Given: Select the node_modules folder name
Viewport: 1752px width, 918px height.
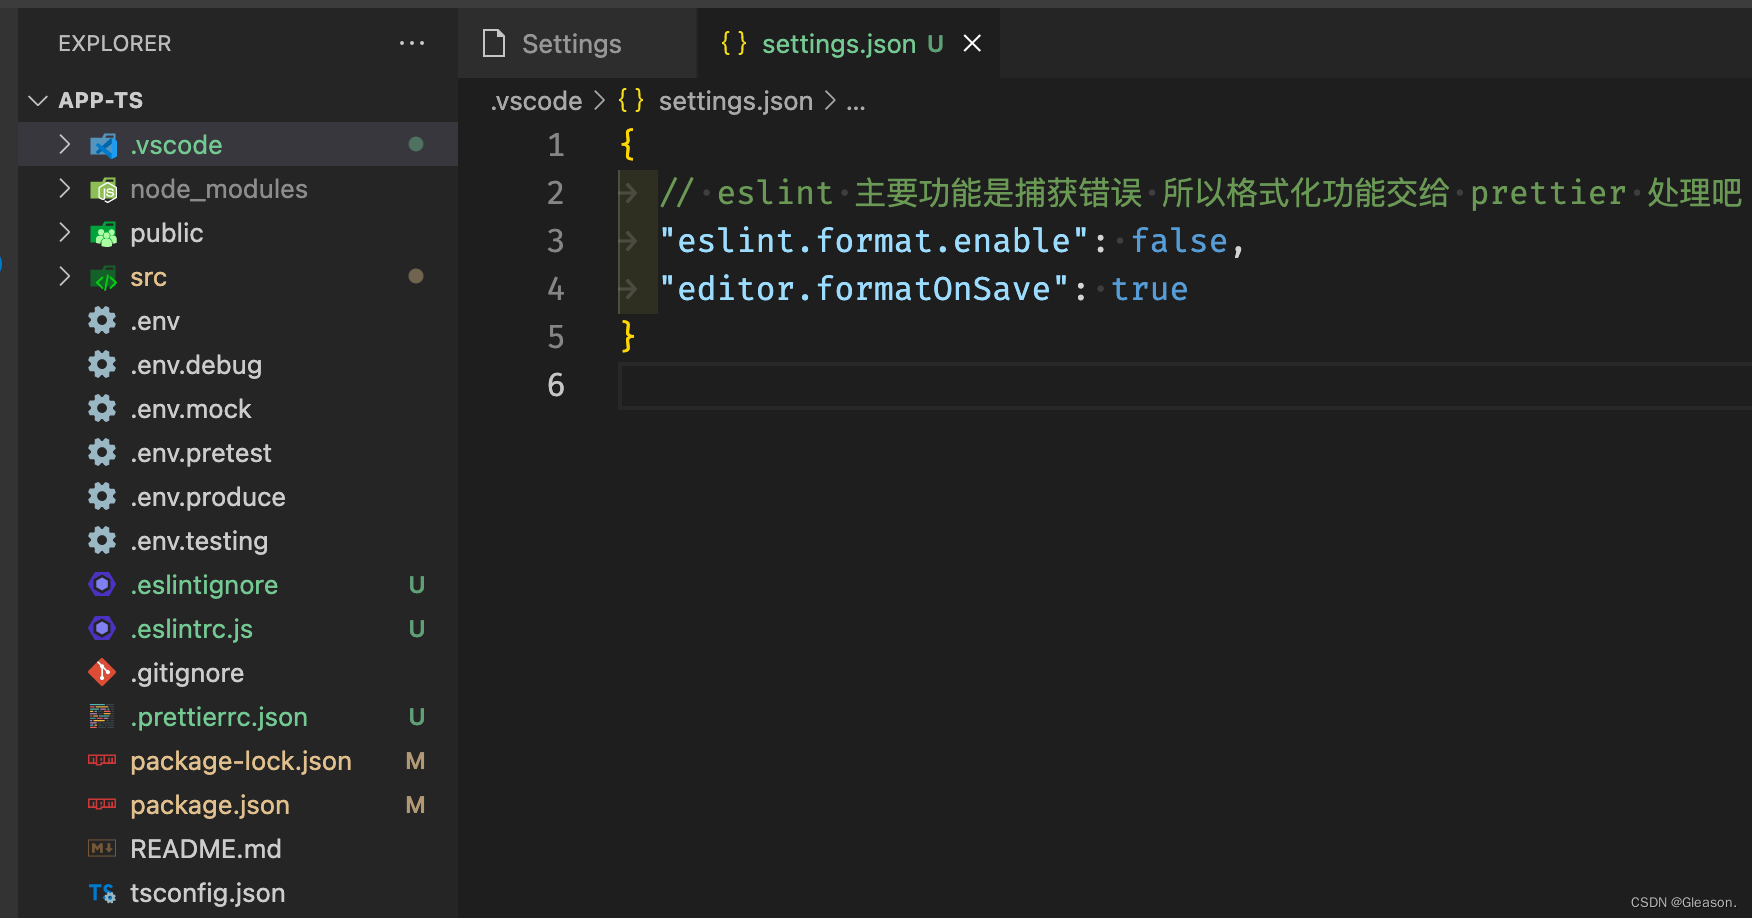Looking at the screenshot, I should point(219,189).
